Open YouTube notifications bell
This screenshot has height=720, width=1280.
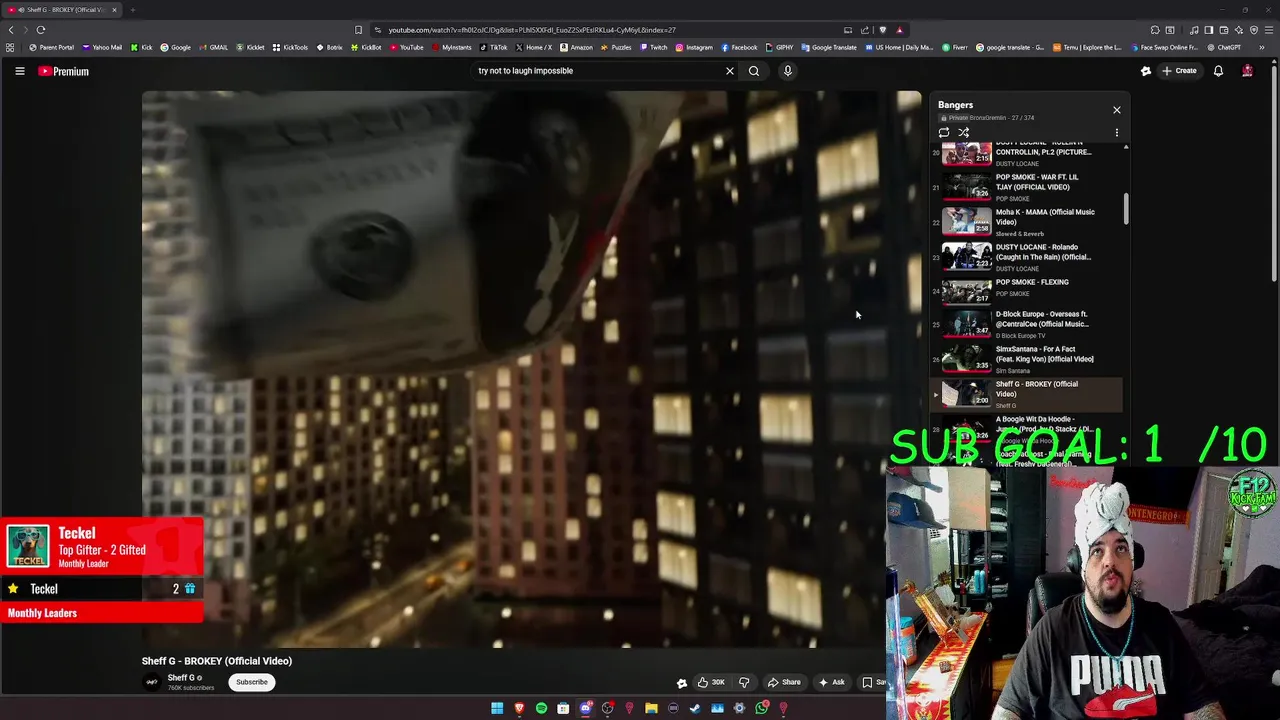(1218, 71)
